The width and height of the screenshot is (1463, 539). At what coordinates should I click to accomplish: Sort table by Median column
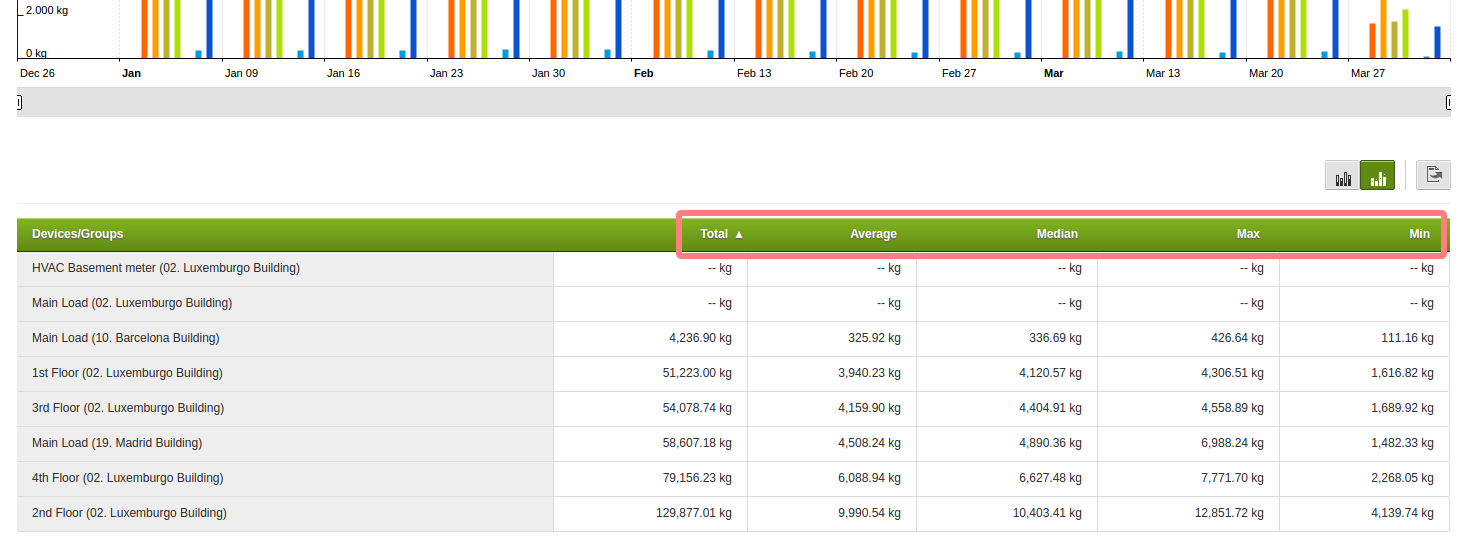[1057, 234]
